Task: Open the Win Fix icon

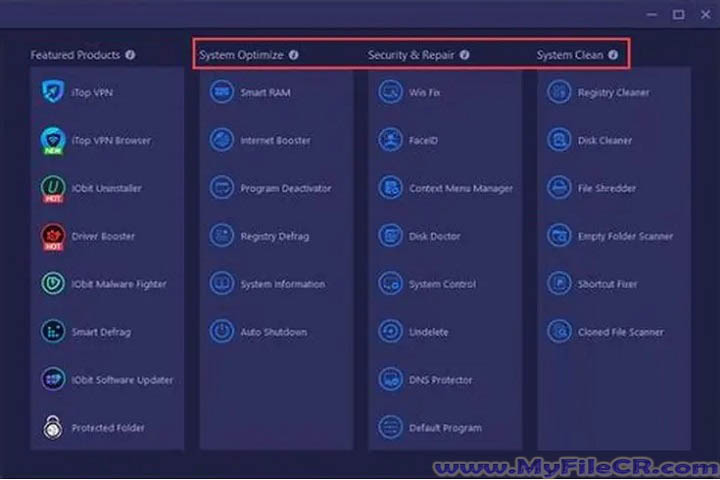Action: [390, 92]
